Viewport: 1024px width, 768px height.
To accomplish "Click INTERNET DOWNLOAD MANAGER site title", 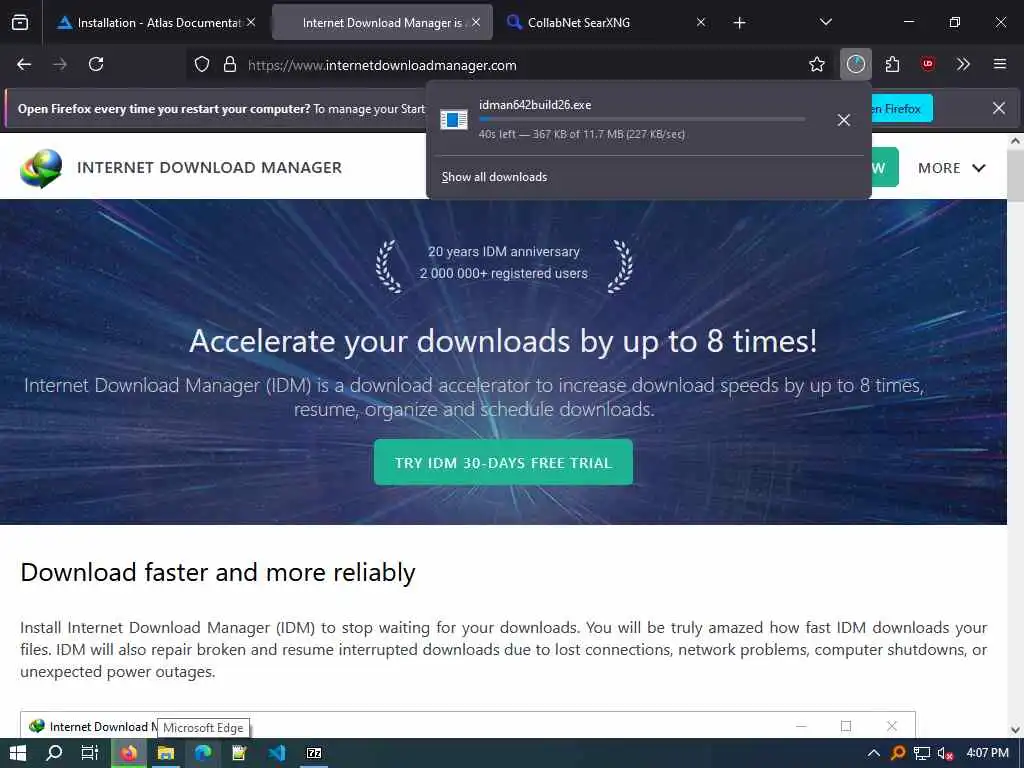I will pyautogui.click(x=209, y=168).
